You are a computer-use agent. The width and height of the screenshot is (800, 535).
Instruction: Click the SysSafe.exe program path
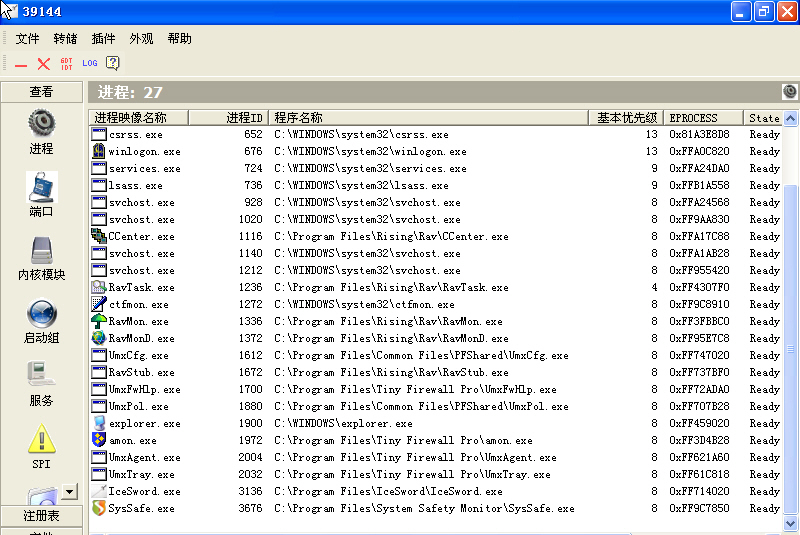click(x=424, y=508)
